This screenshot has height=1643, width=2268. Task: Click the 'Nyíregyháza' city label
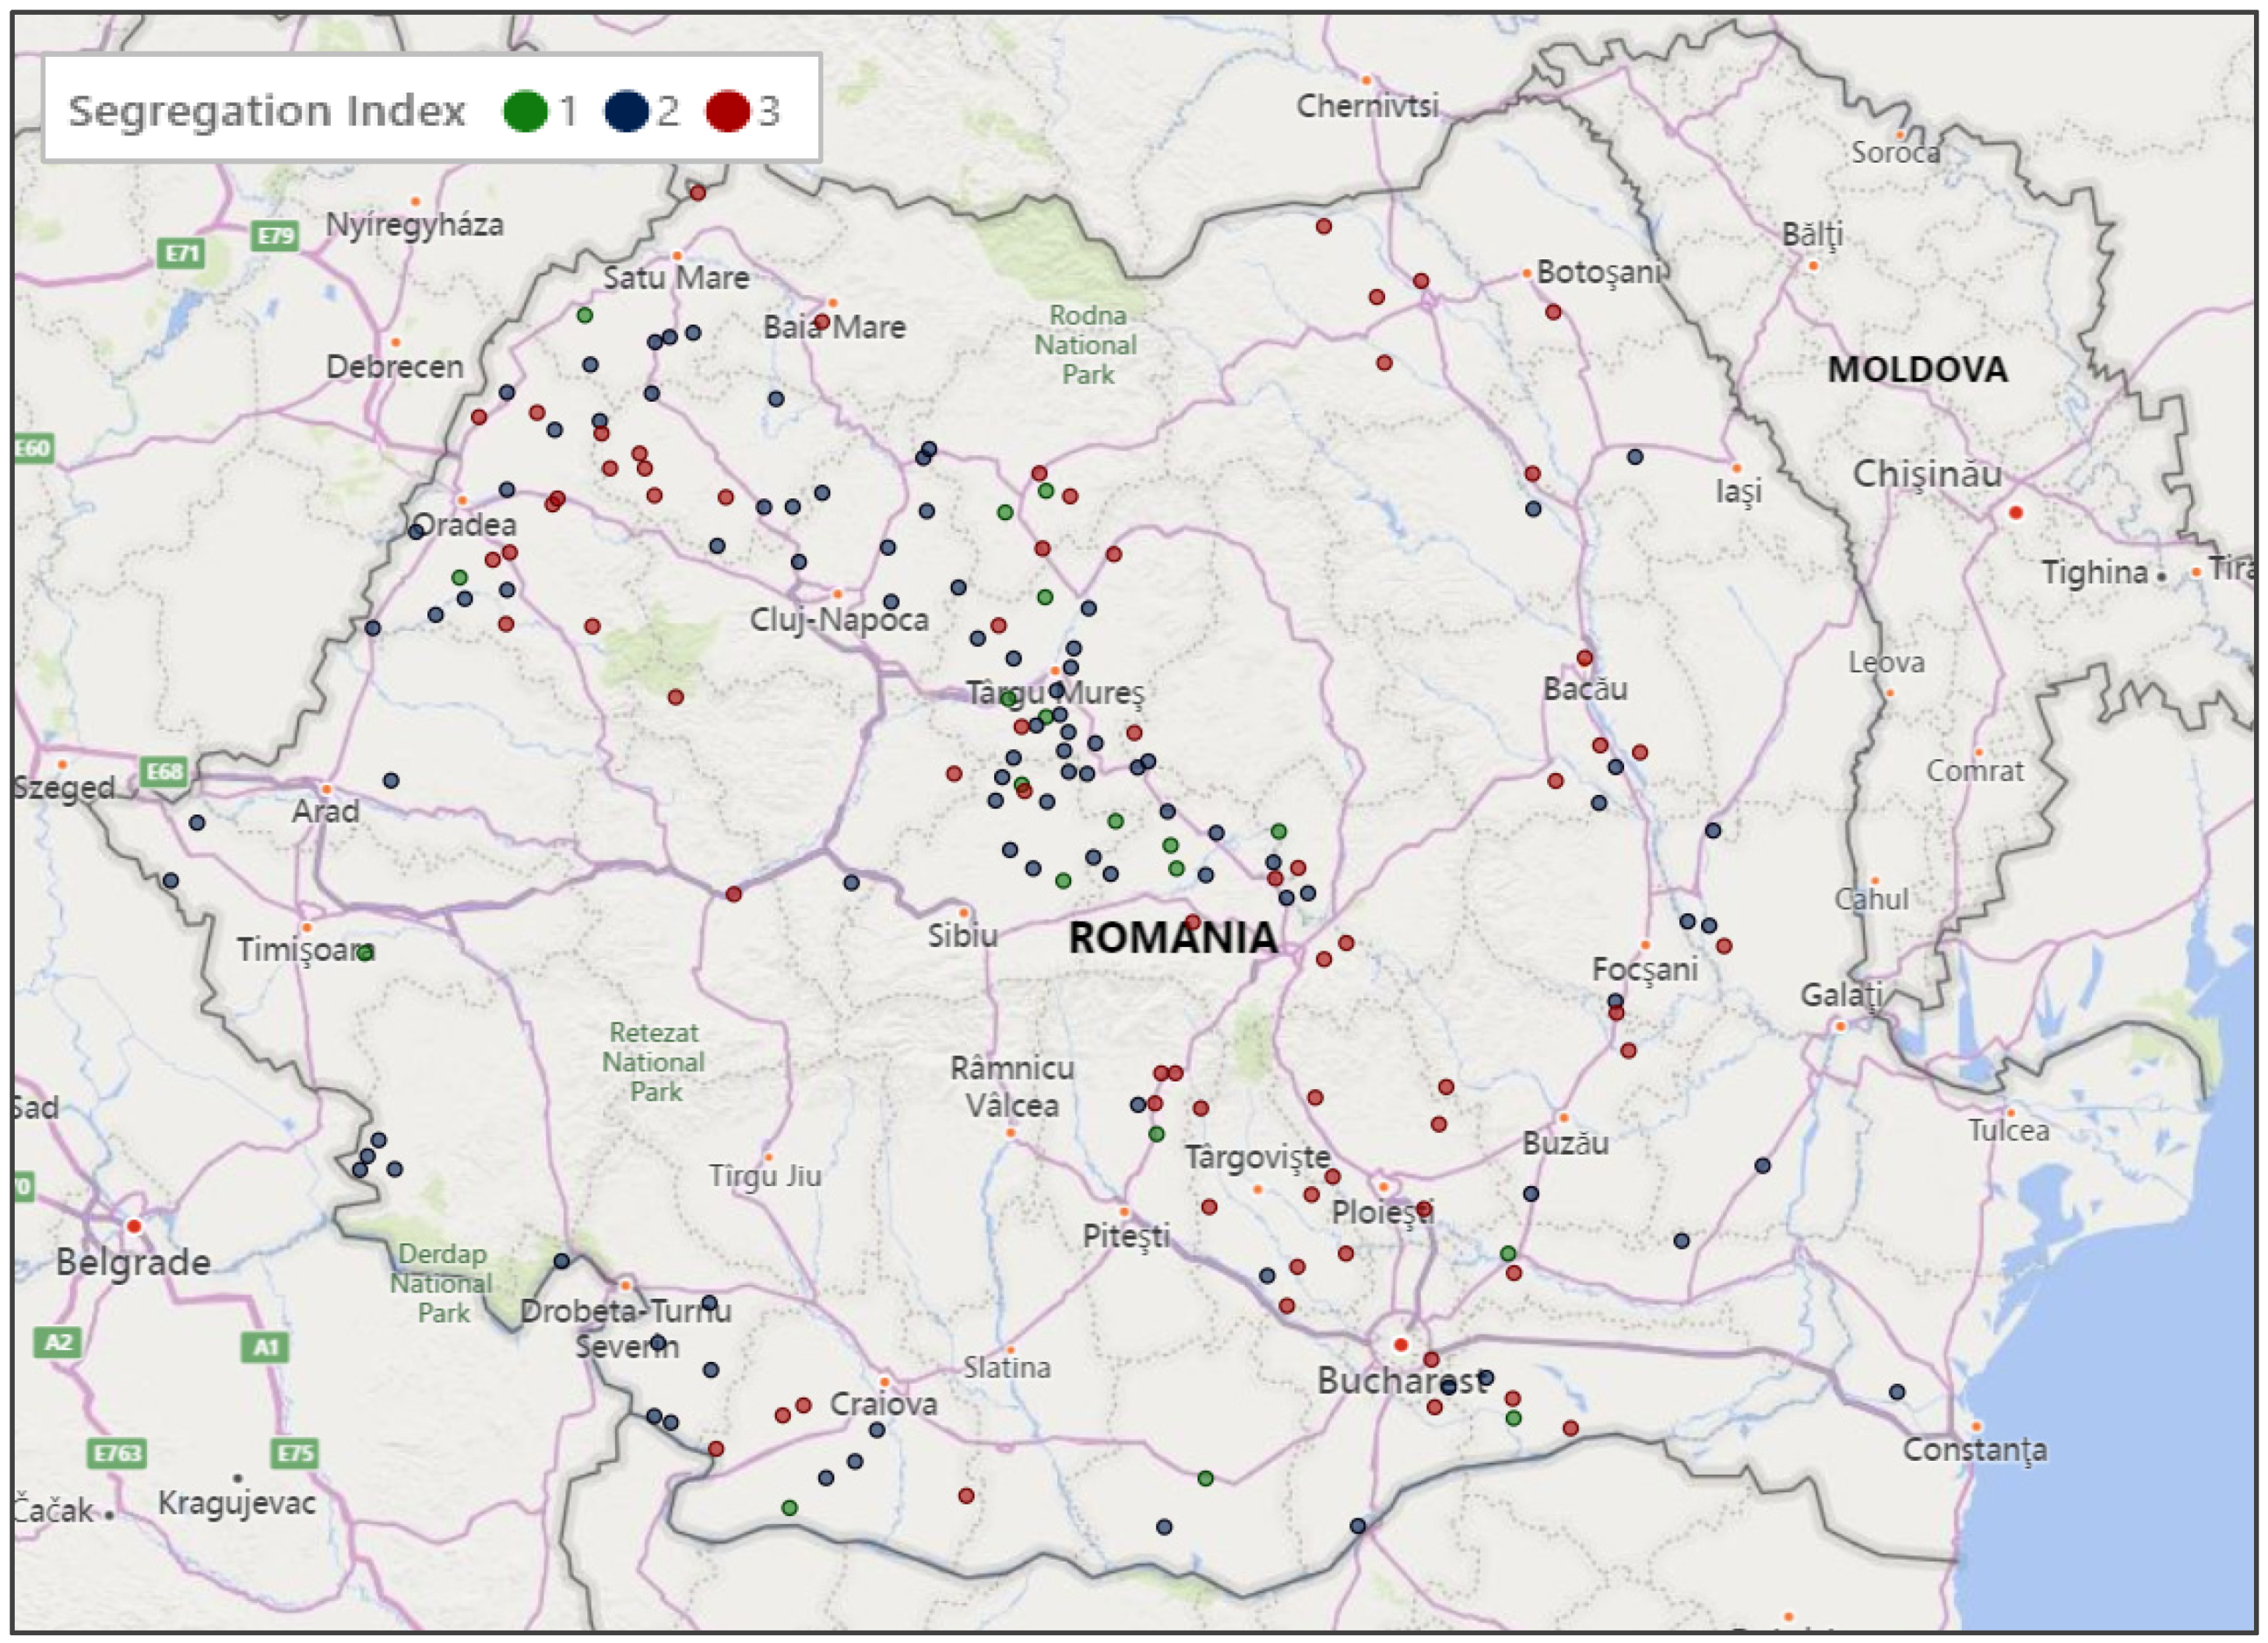pos(414,224)
